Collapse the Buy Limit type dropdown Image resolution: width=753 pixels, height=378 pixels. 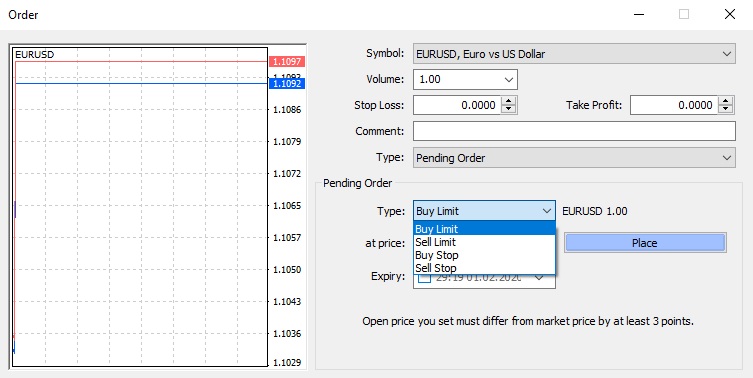pos(547,211)
